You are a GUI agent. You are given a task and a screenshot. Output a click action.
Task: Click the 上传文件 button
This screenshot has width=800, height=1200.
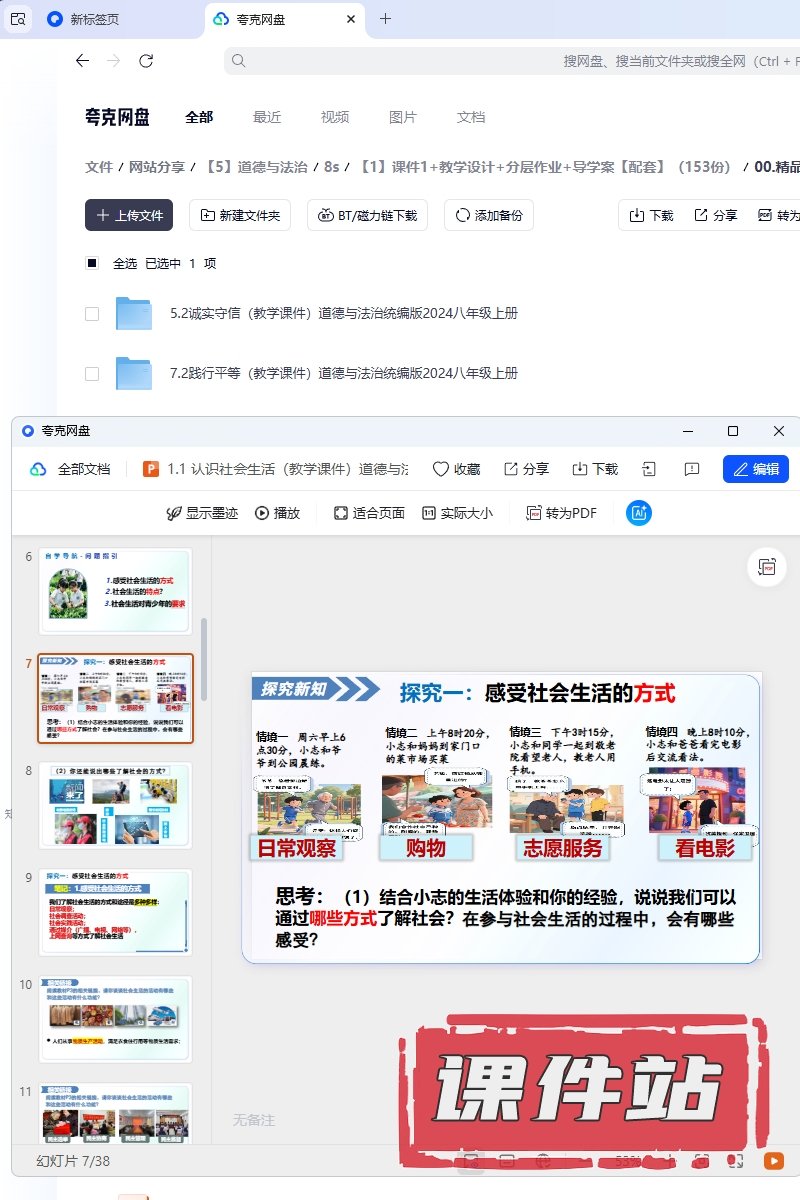(129, 215)
